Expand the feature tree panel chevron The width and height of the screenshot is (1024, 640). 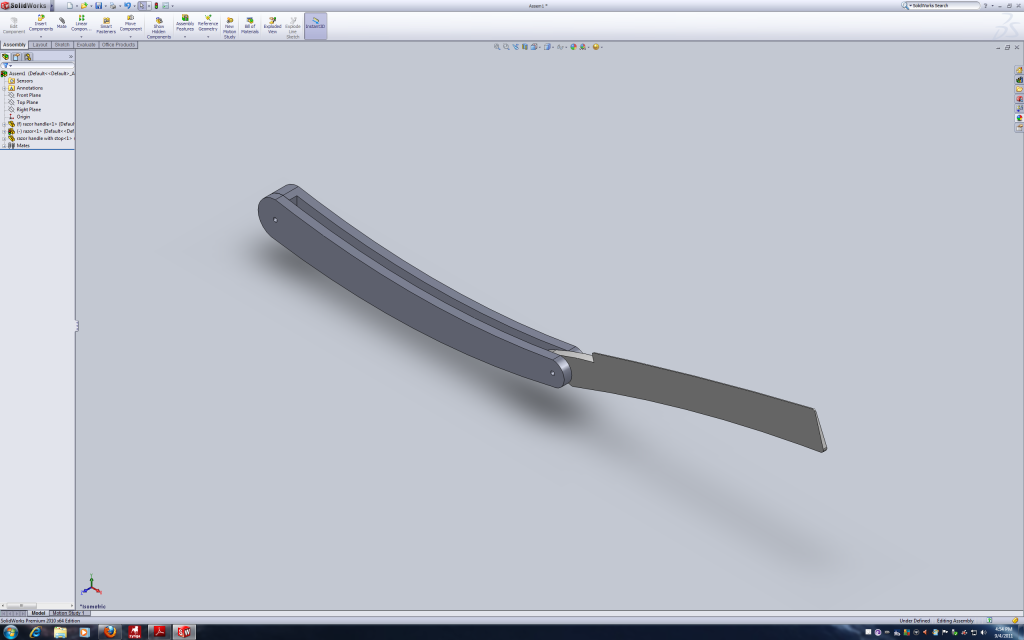point(71,57)
